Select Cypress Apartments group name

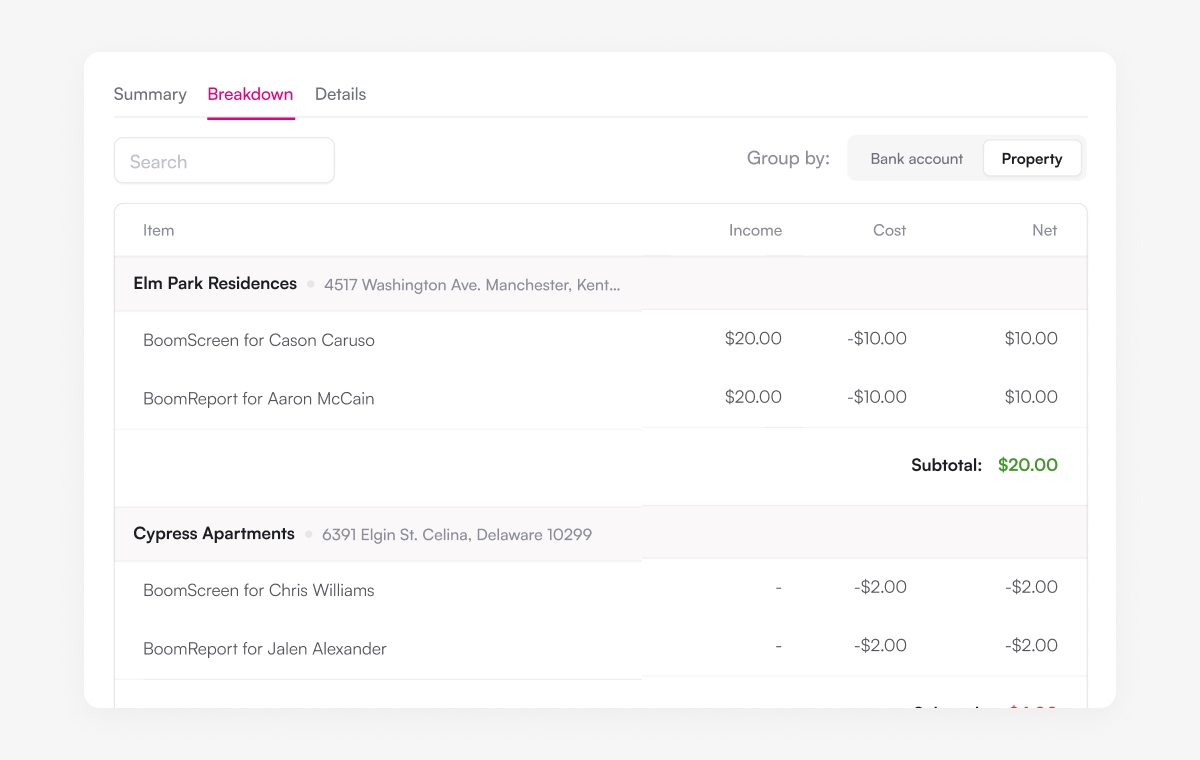click(214, 533)
